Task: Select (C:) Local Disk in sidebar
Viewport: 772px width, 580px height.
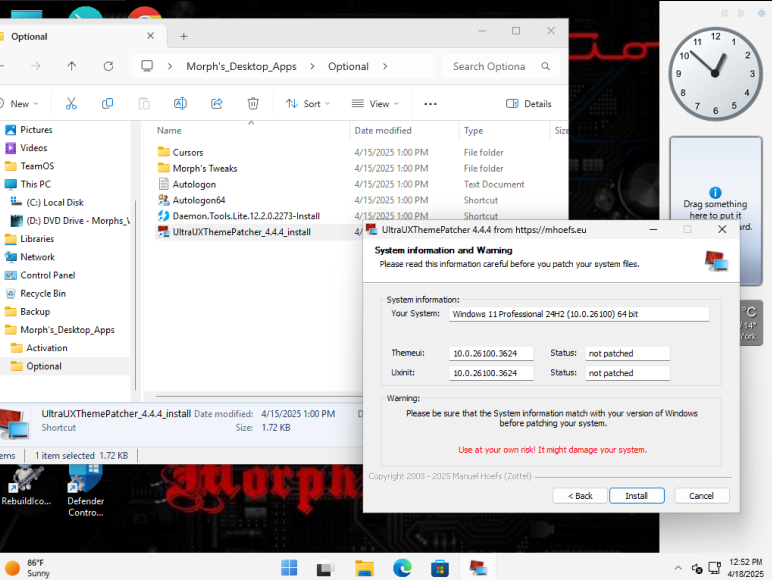Action: 55,202
